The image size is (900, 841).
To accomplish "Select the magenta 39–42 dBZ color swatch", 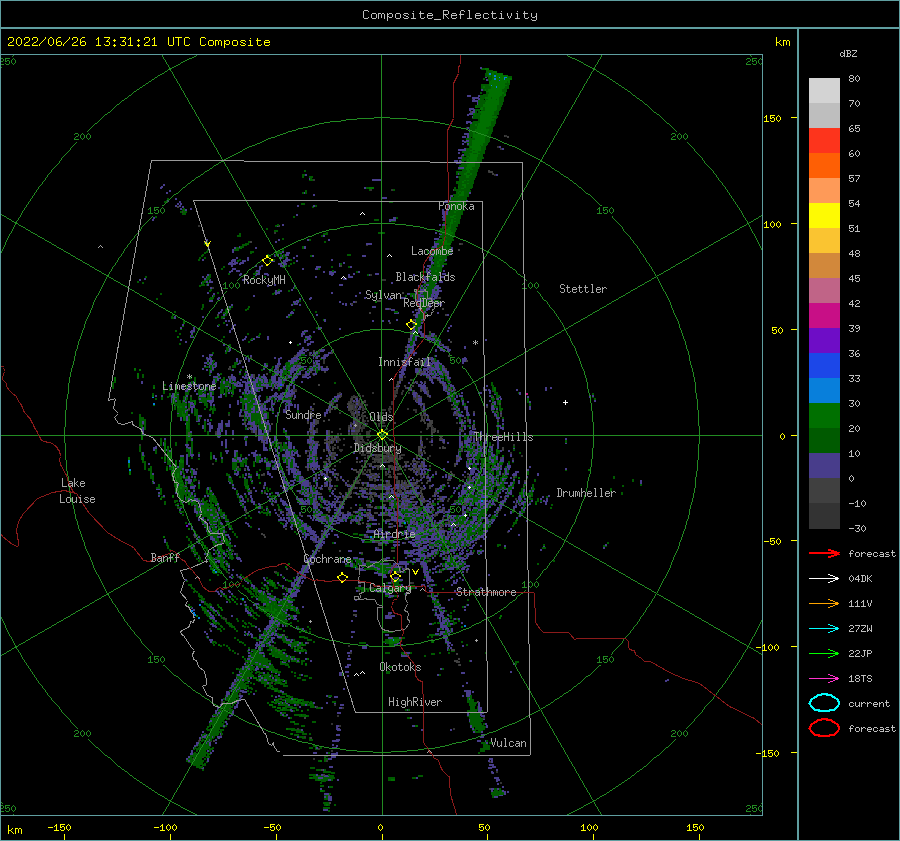I will pyautogui.click(x=825, y=316).
